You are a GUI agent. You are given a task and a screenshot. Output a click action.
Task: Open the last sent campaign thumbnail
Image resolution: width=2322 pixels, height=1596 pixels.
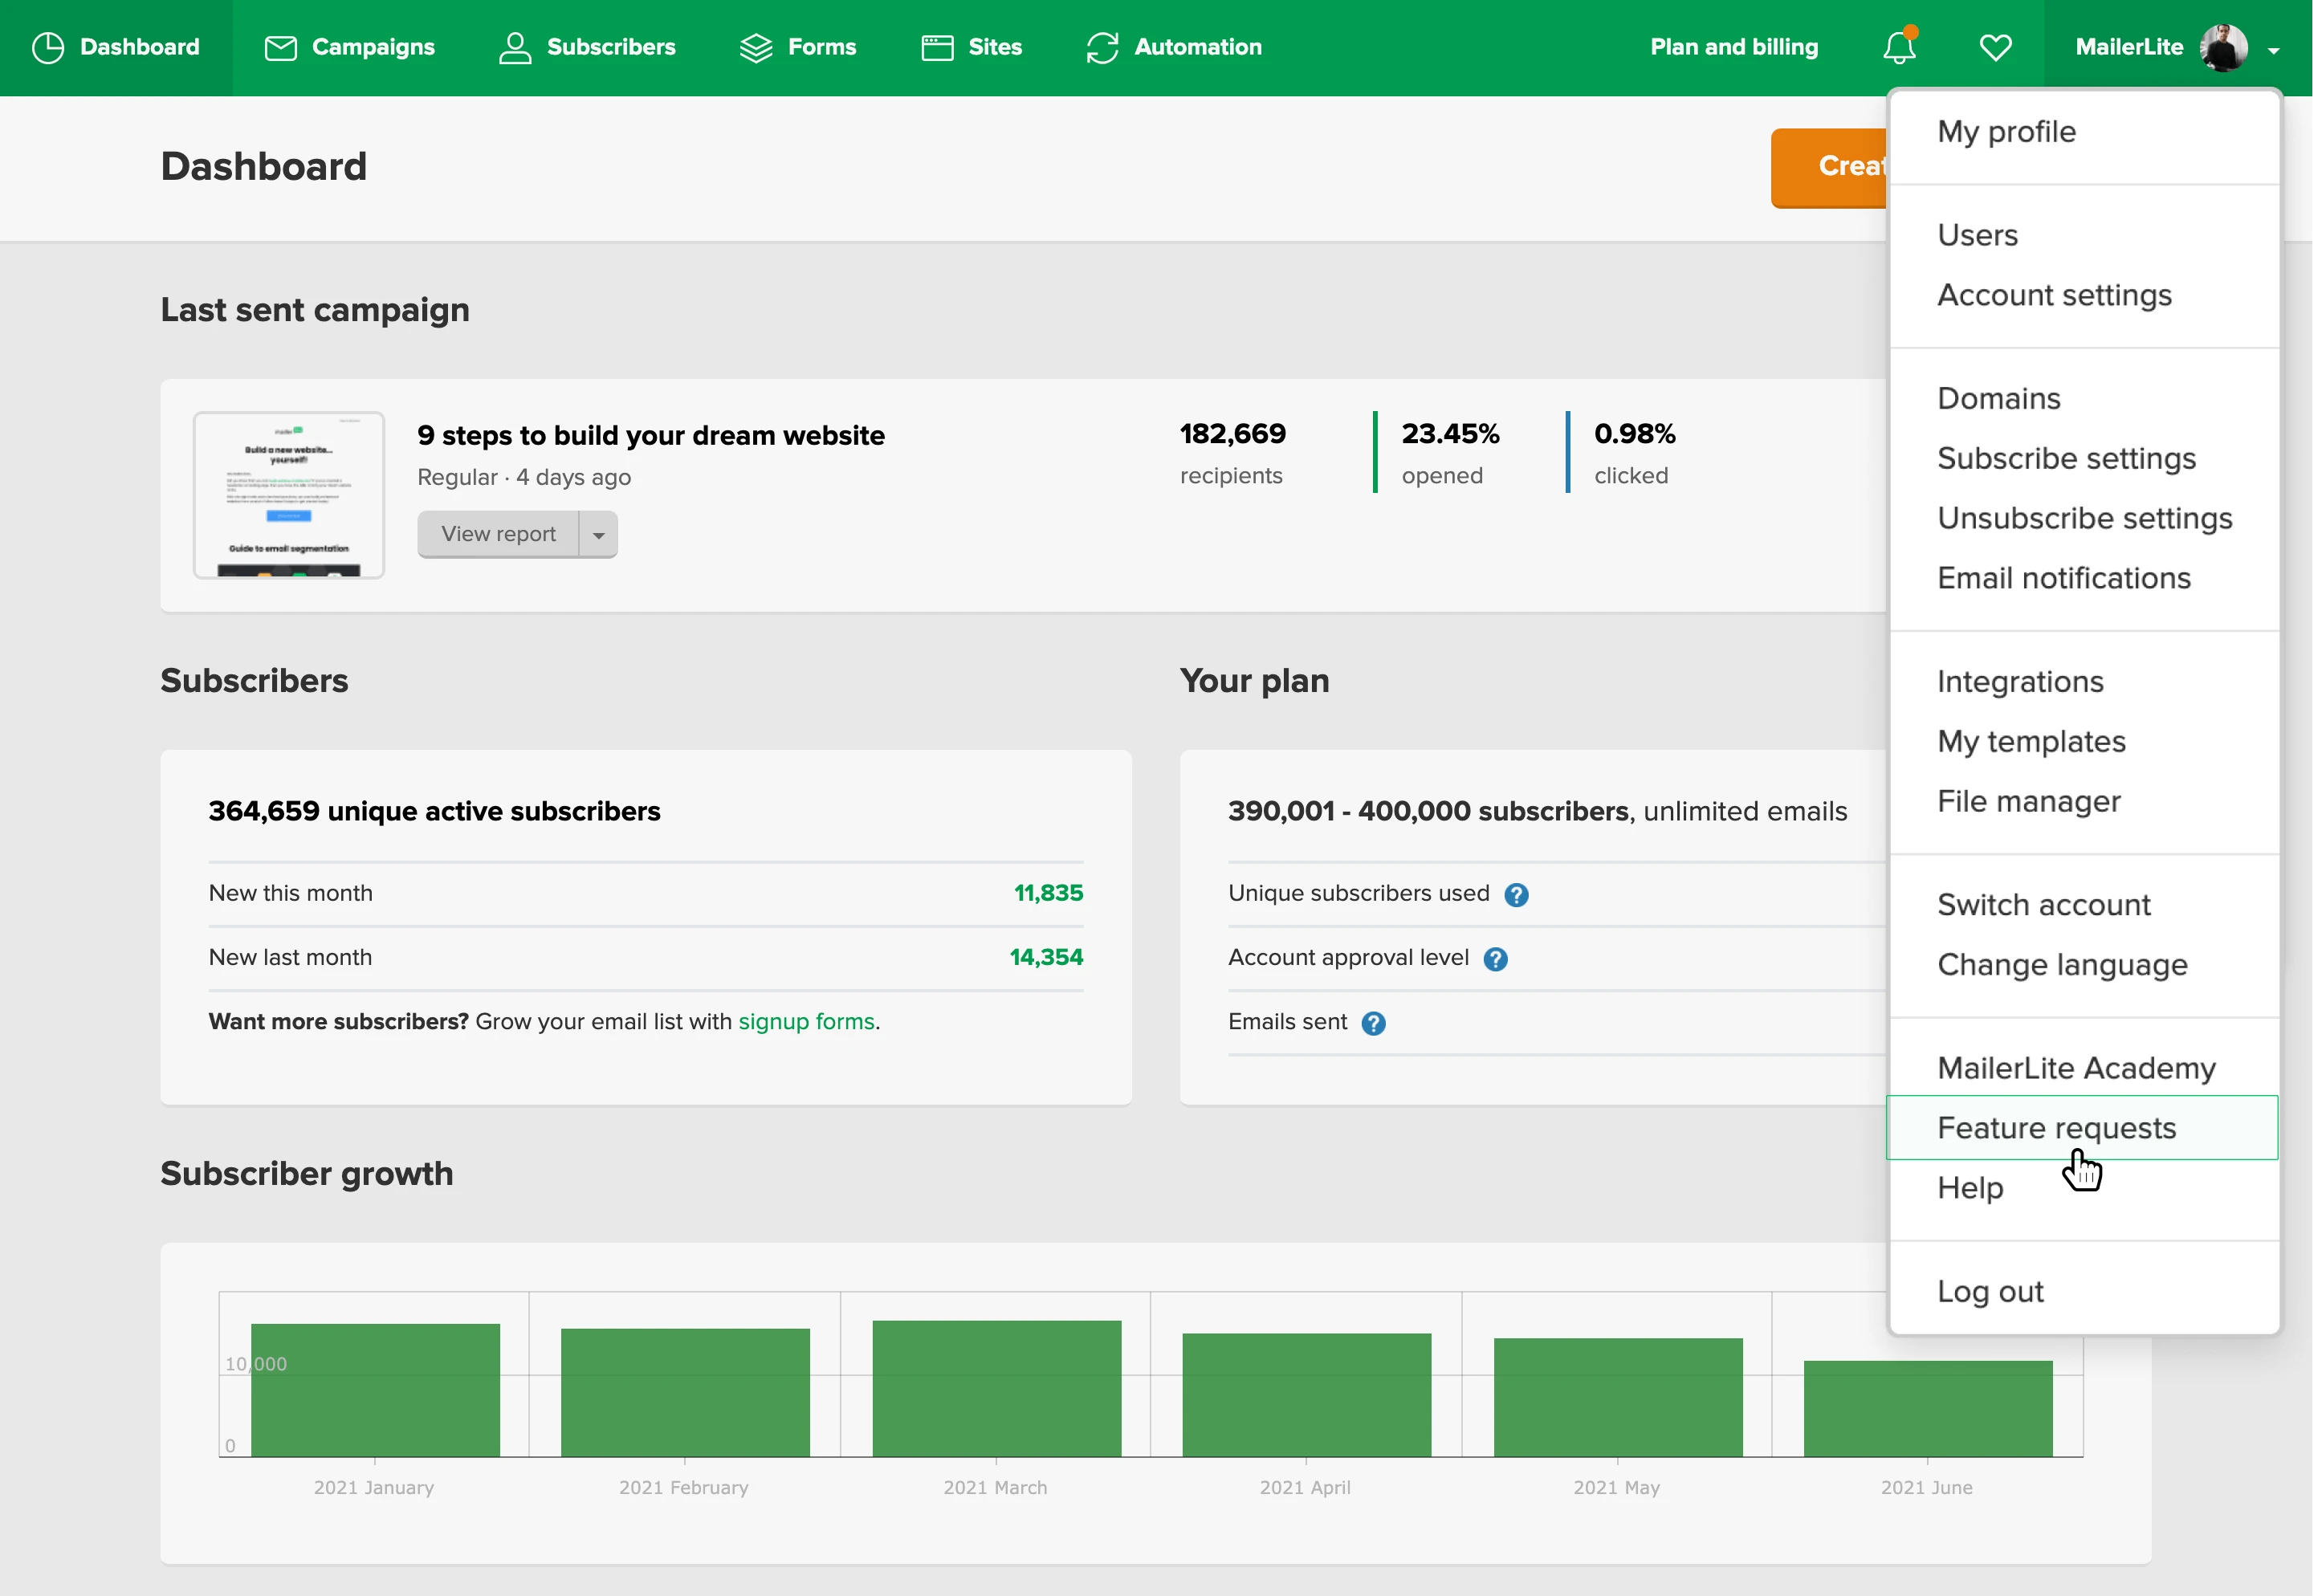[289, 495]
